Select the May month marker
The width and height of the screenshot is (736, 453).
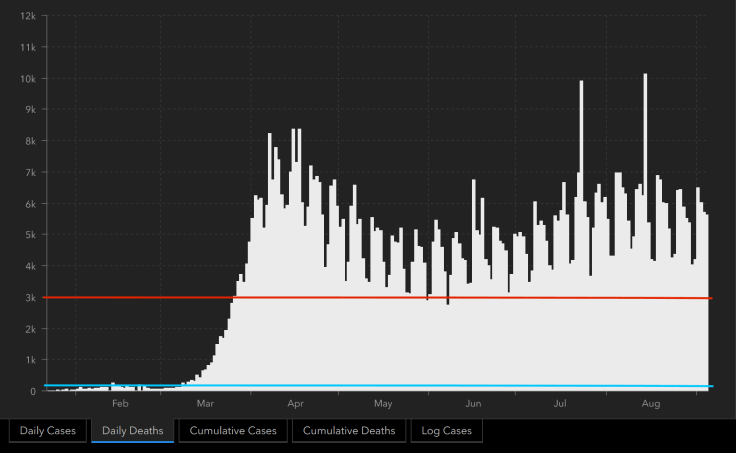tap(383, 404)
